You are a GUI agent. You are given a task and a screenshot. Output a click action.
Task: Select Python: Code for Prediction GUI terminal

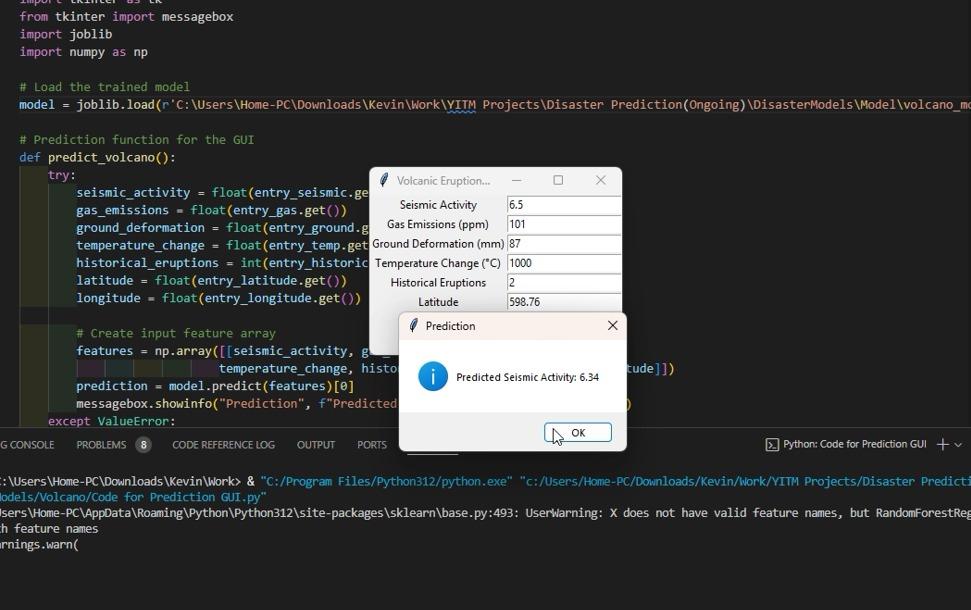coord(855,444)
